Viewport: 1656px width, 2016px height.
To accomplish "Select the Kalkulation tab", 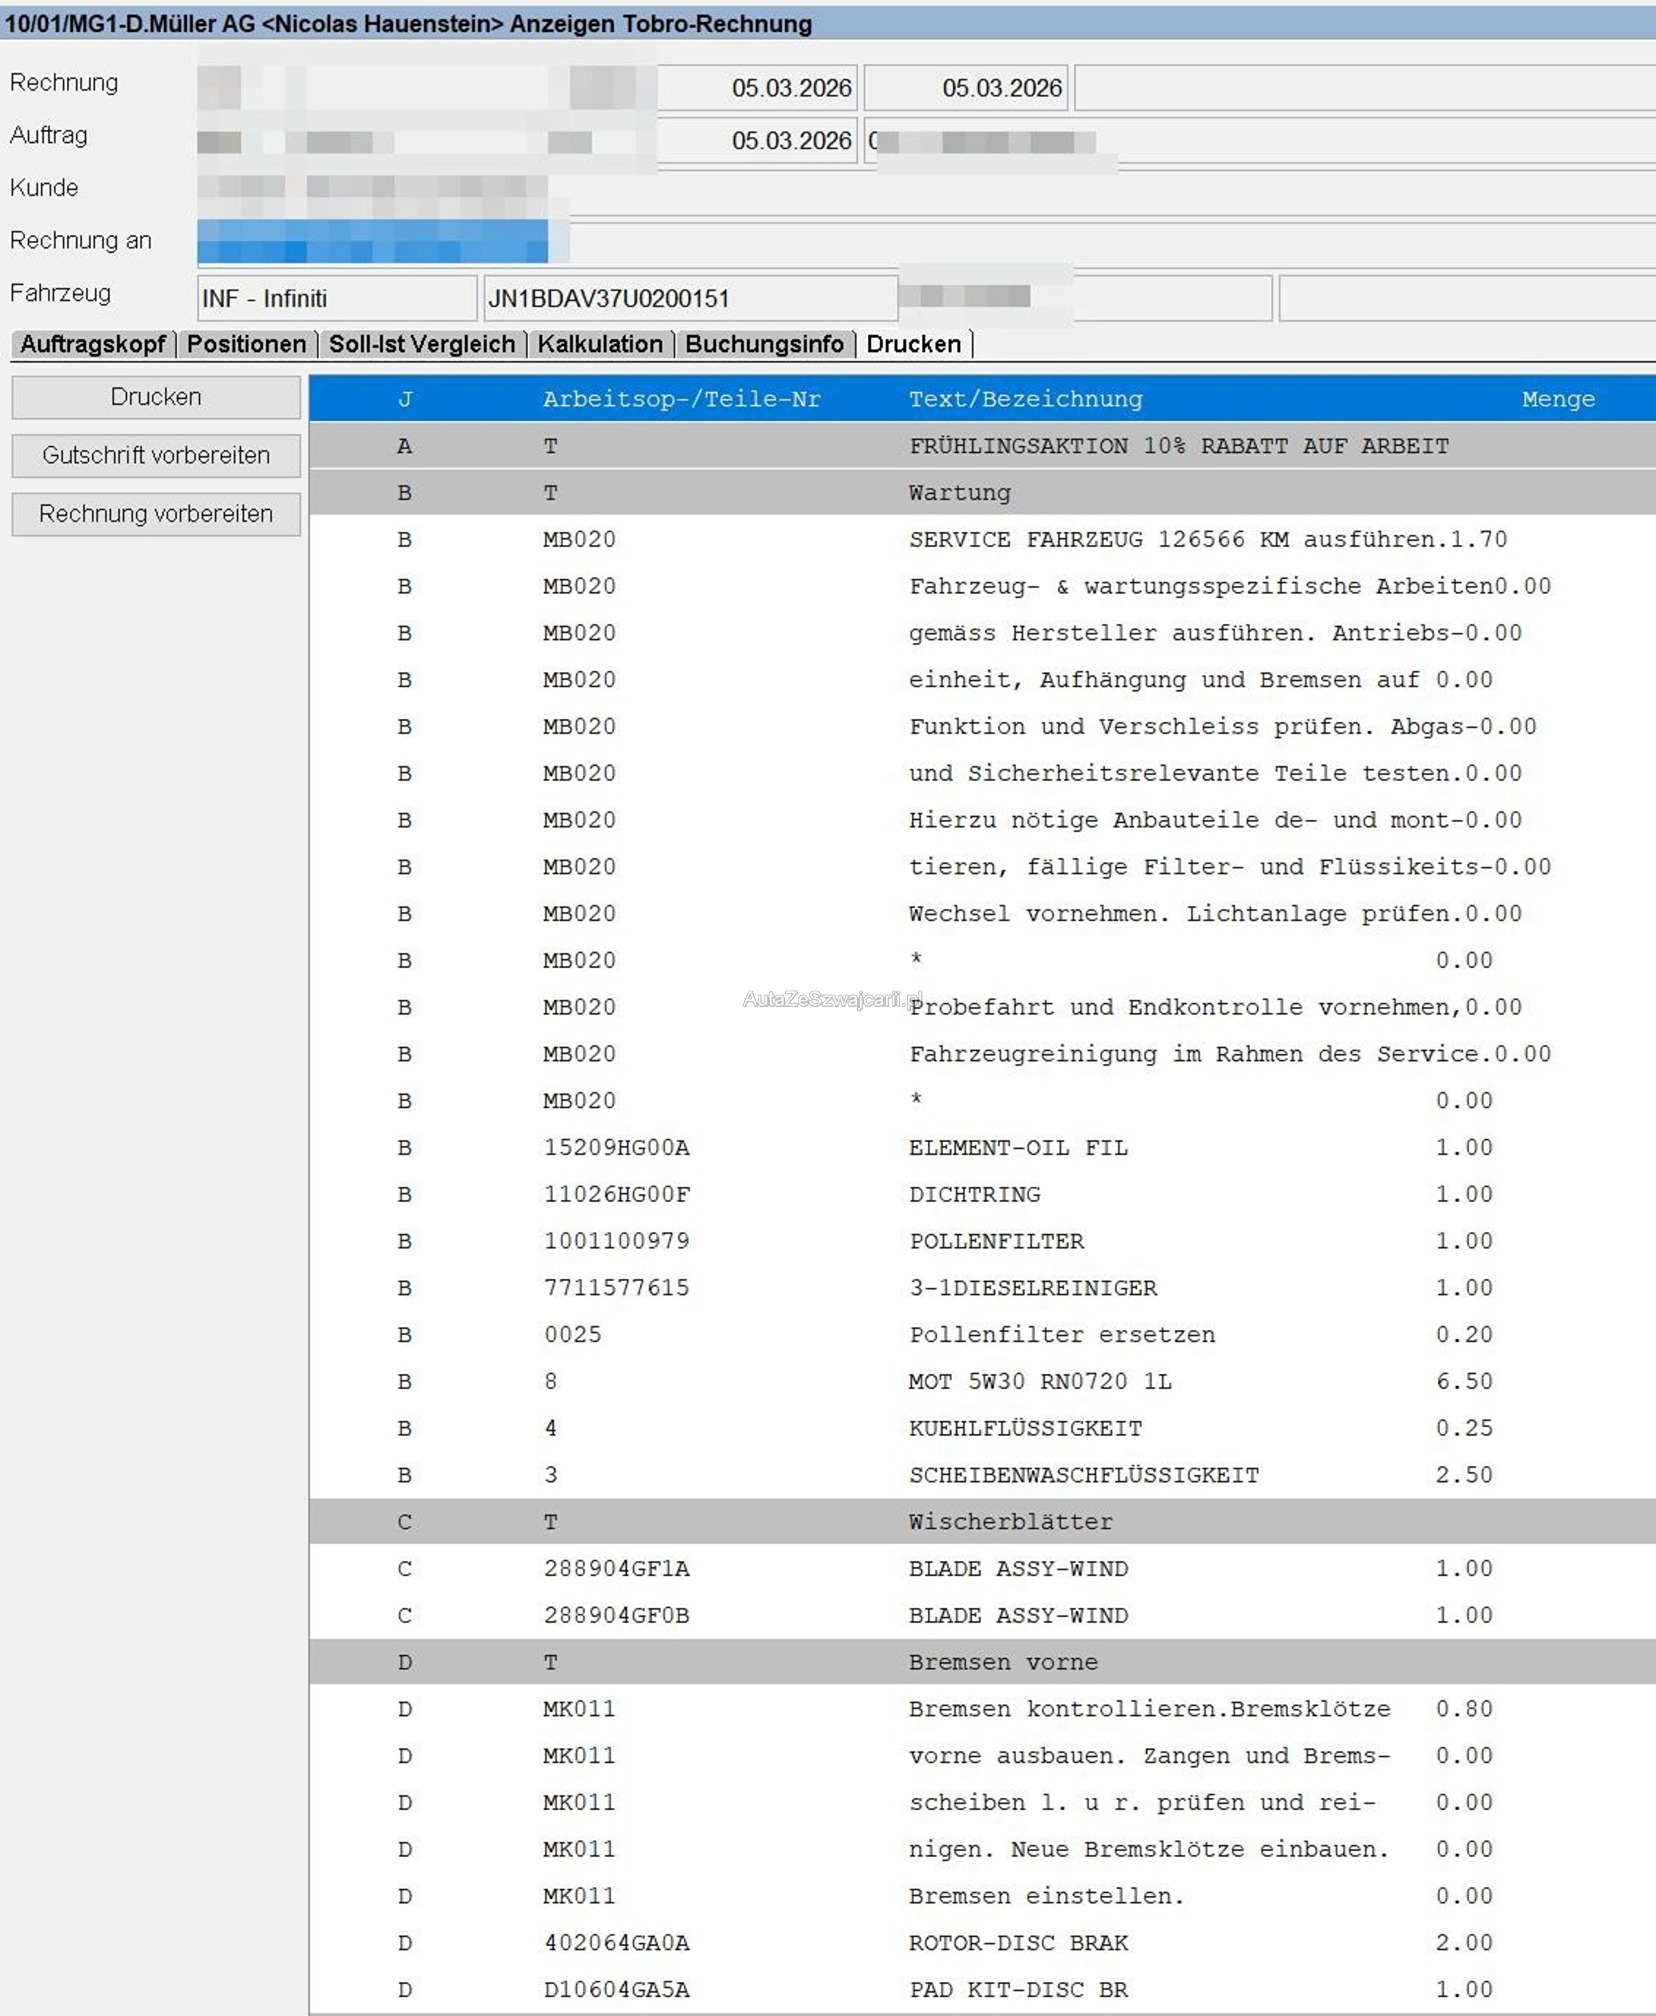I will coord(599,344).
